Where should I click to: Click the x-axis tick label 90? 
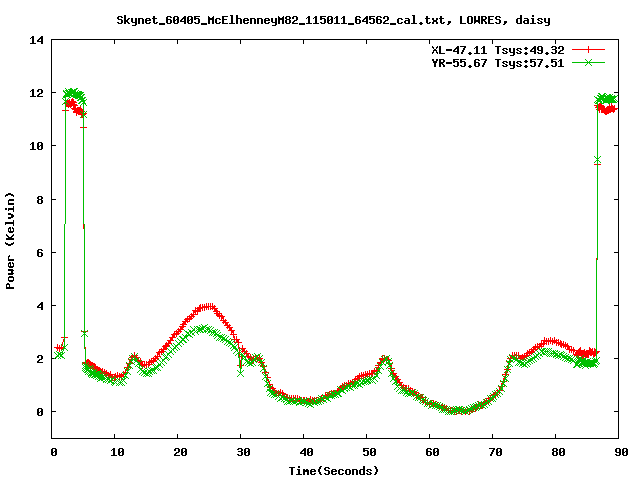621,452
